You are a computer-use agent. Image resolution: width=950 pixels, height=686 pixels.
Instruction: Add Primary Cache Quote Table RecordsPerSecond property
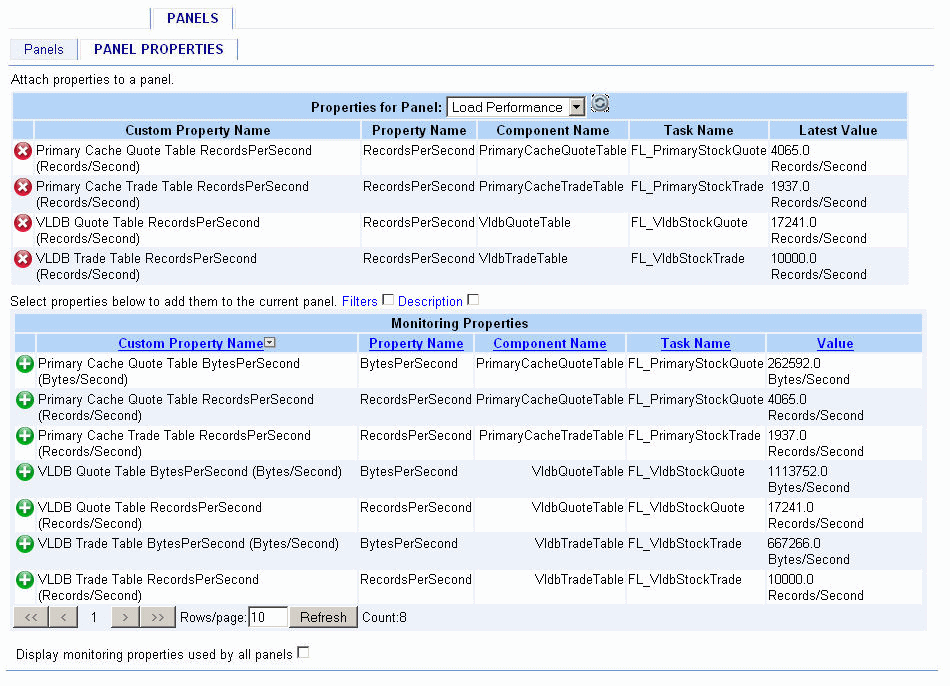(25, 400)
